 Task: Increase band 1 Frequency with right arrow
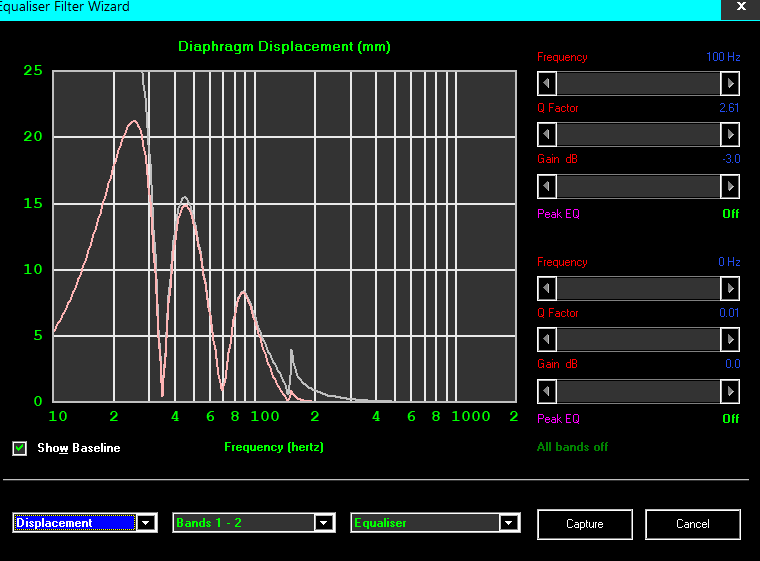pos(730,83)
